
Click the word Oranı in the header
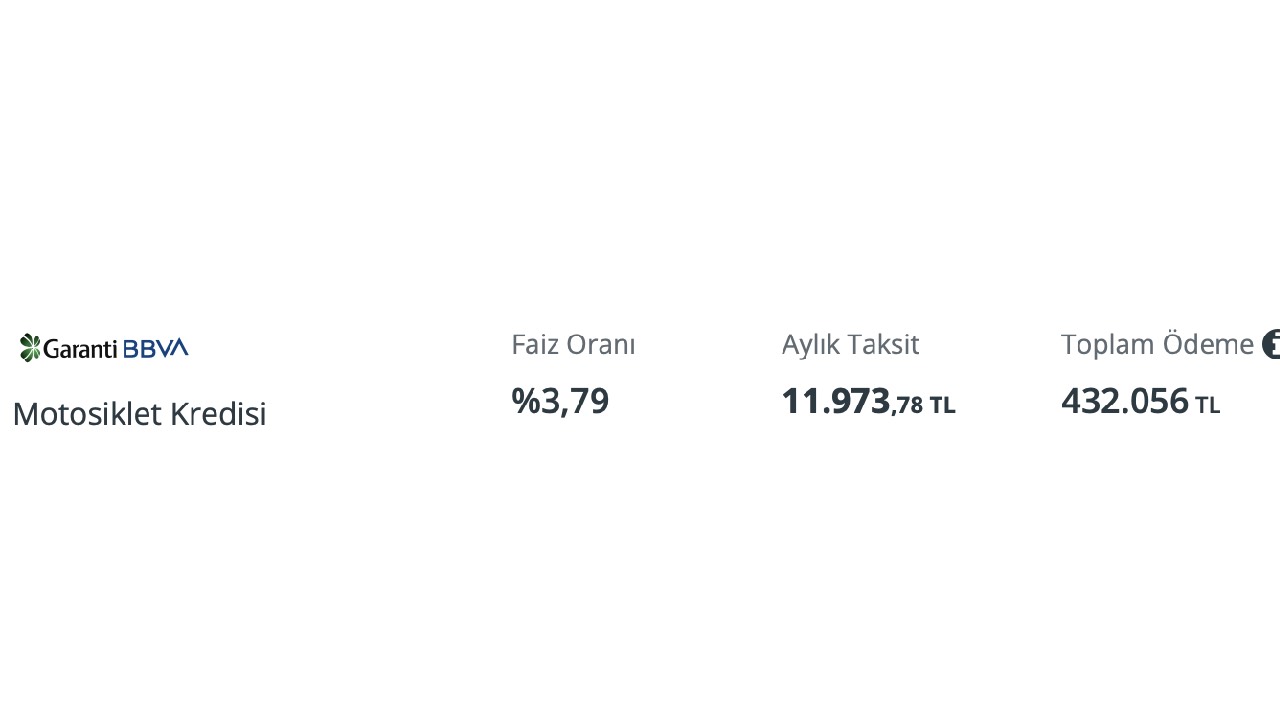pyautogui.click(x=602, y=344)
